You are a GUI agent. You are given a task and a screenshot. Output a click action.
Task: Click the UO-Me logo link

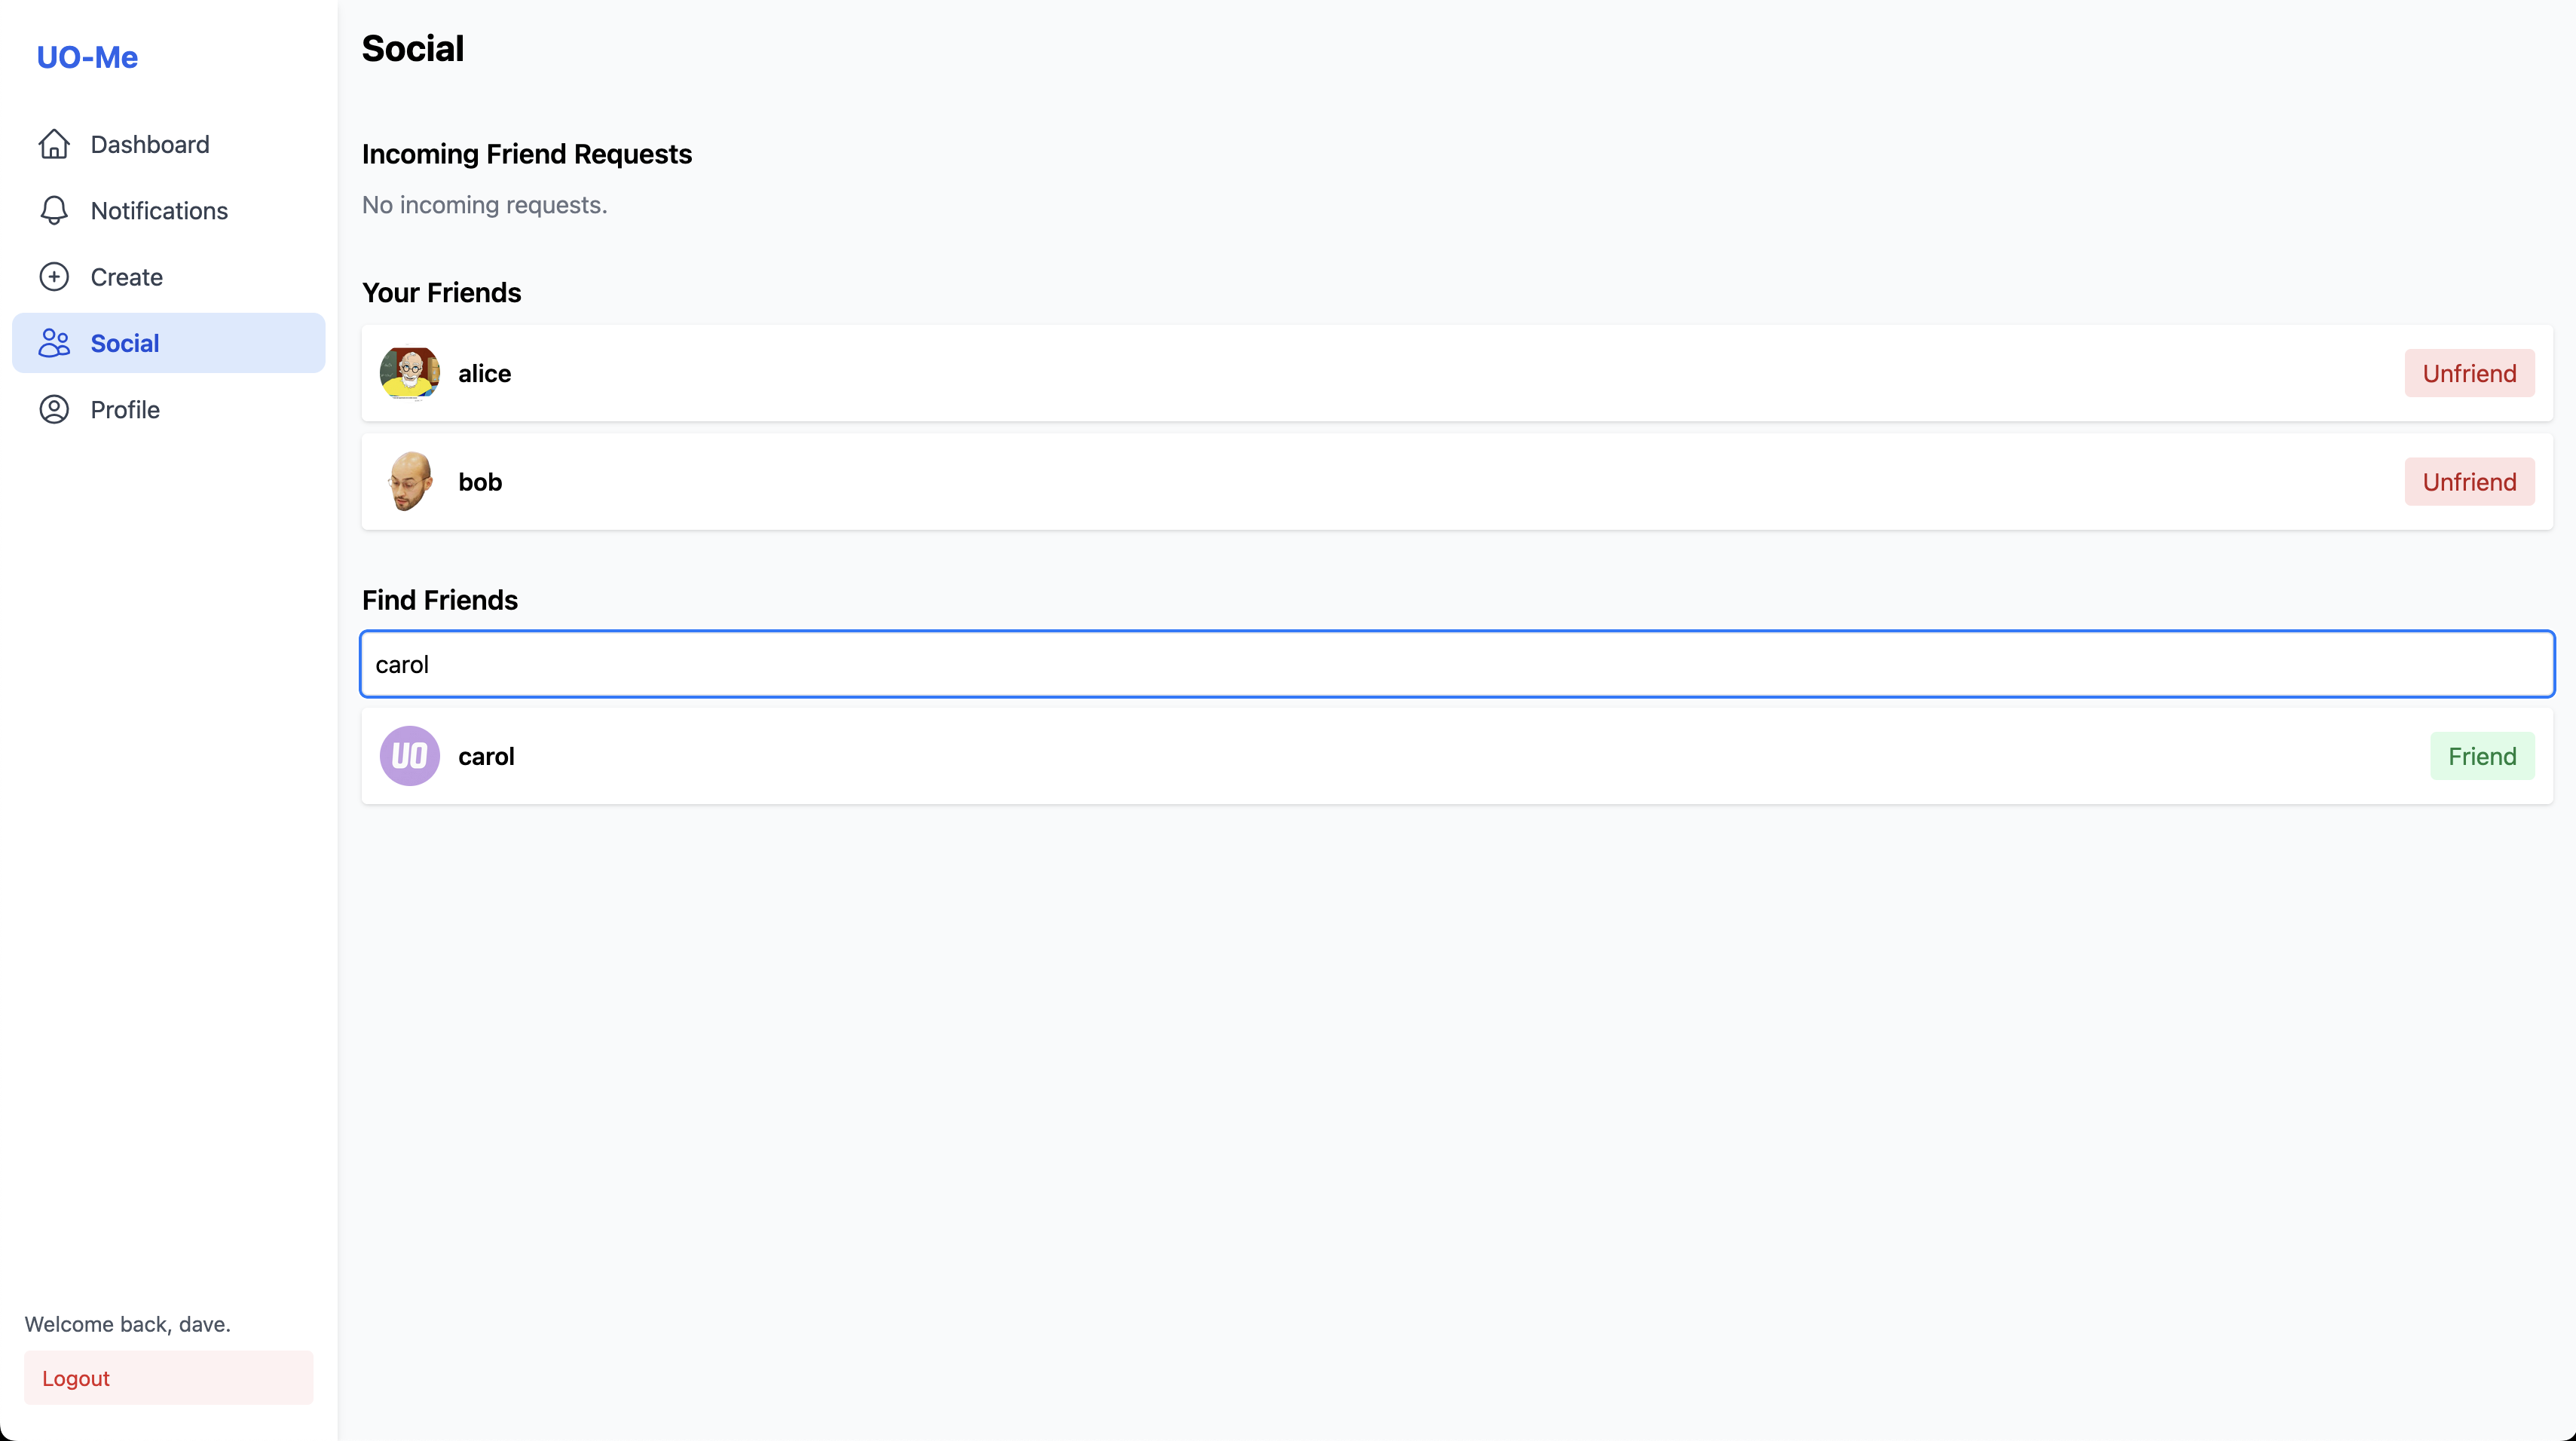[87, 57]
